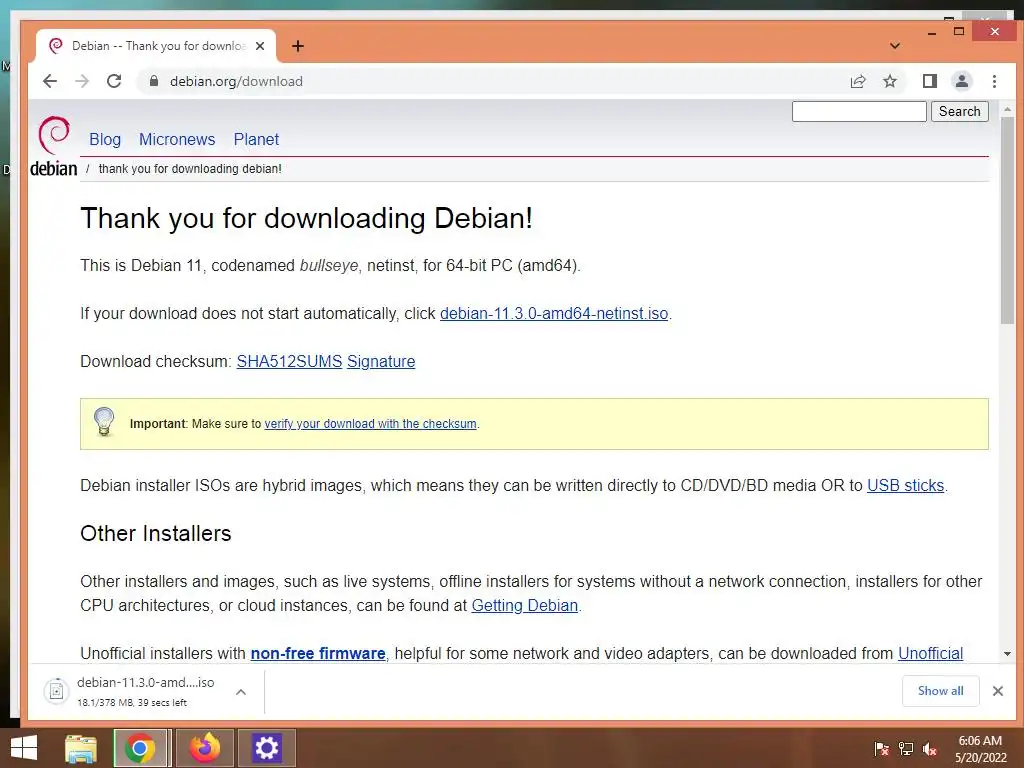The height and width of the screenshot is (768, 1024).
Task: Click 'Thank you for downloading Debian!' heading
Action: (x=306, y=218)
